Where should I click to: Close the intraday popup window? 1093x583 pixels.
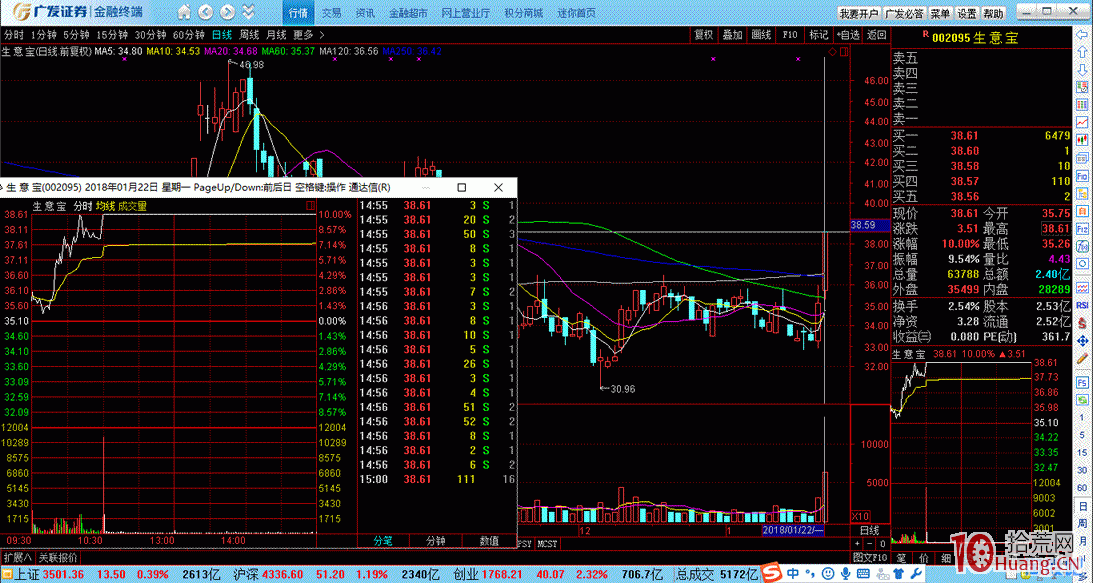[498, 188]
